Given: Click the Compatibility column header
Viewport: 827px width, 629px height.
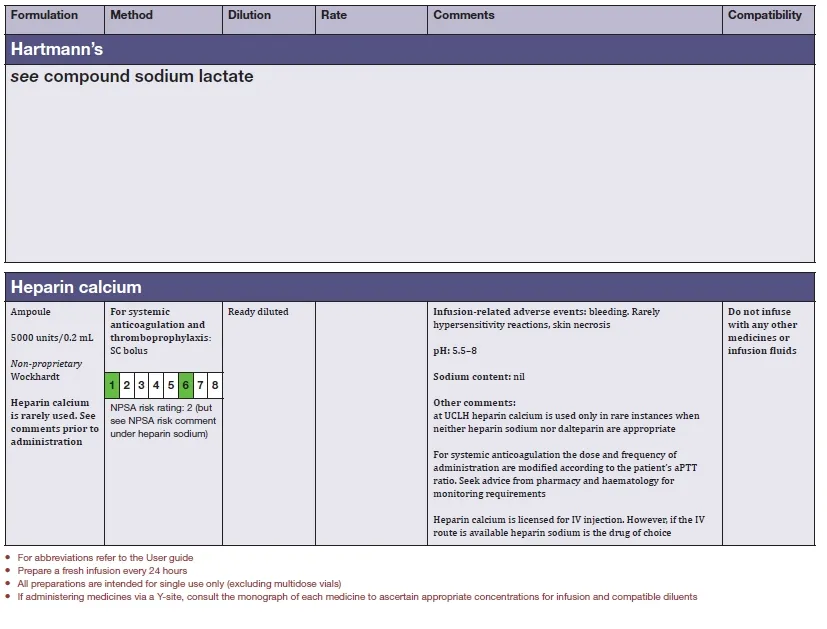Looking at the screenshot, I should pyautogui.click(x=764, y=16).
